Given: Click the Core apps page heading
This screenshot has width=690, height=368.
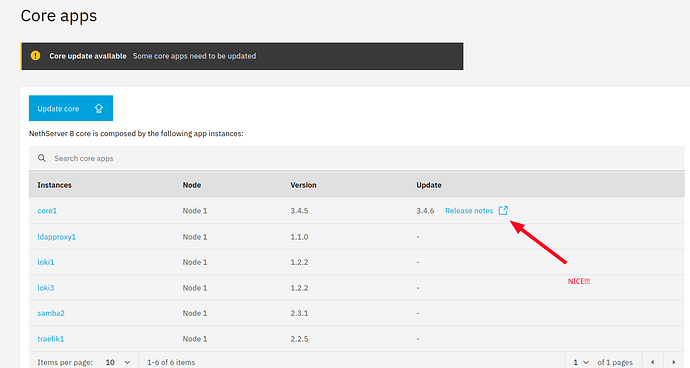Looking at the screenshot, I should (59, 16).
